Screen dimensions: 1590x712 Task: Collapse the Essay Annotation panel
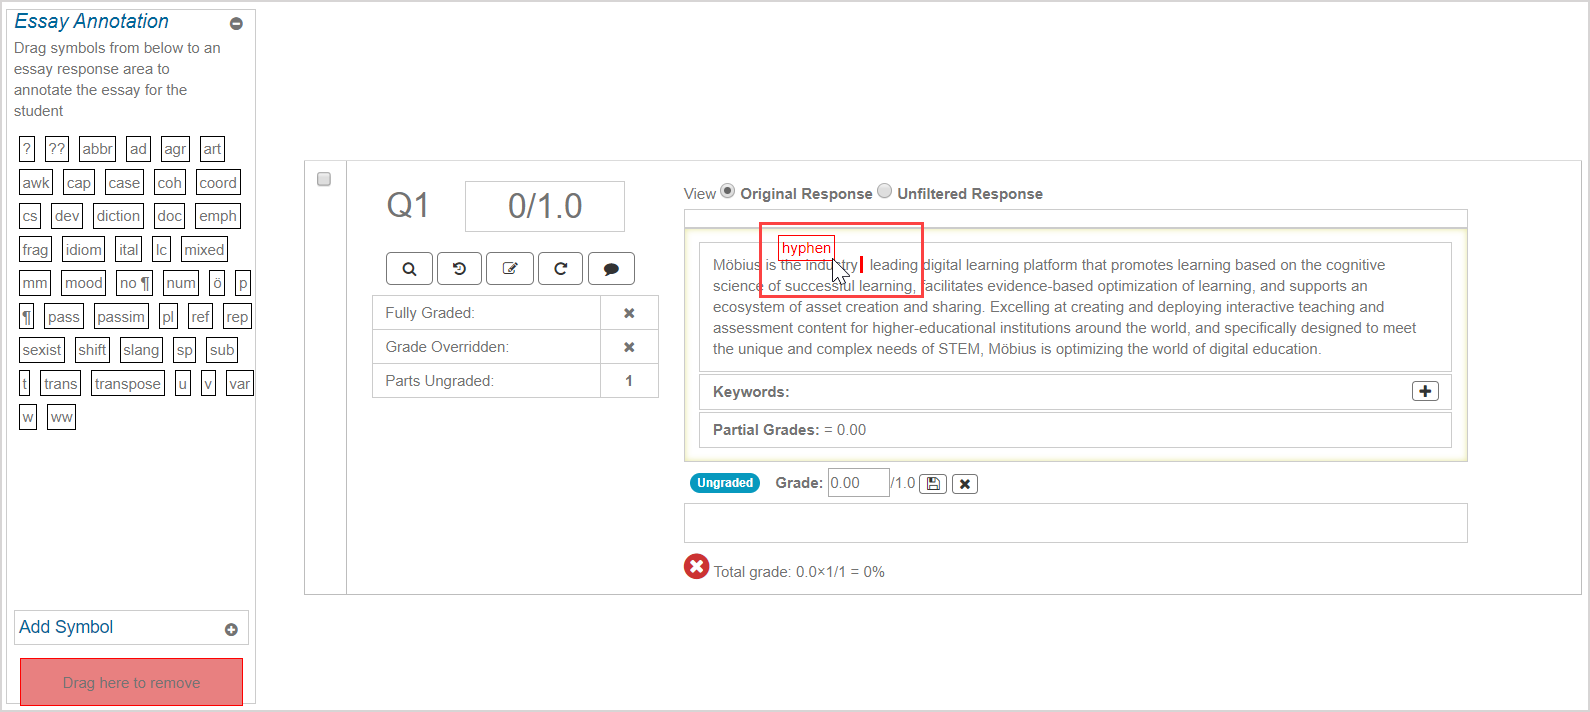point(236,24)
